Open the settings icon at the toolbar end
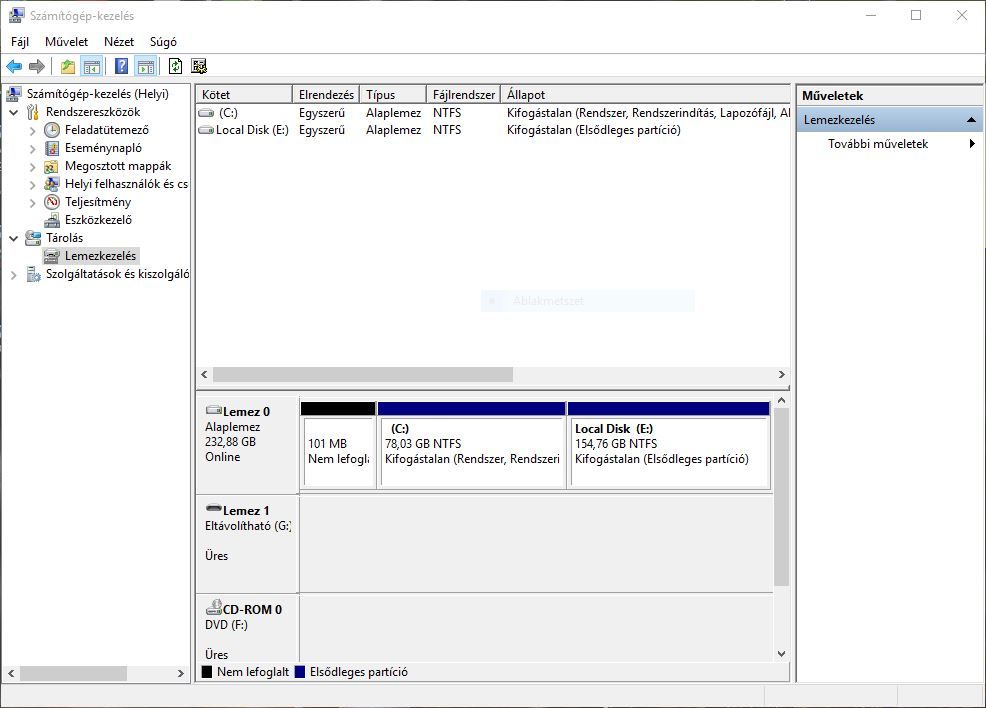Viewport: 986px width, 708px height. [199, 66]
